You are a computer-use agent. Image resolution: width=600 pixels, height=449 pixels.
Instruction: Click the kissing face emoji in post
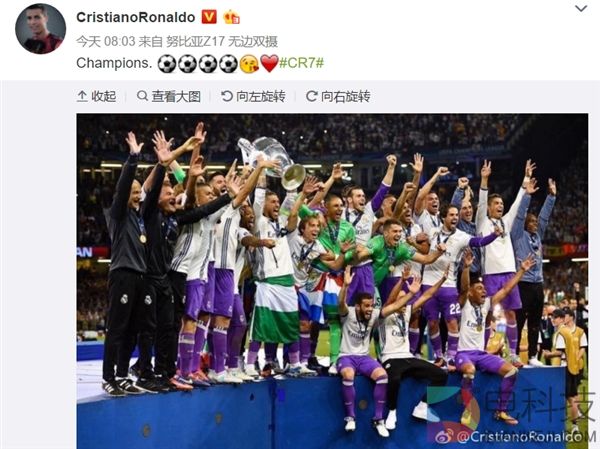(x=249, y=64)
